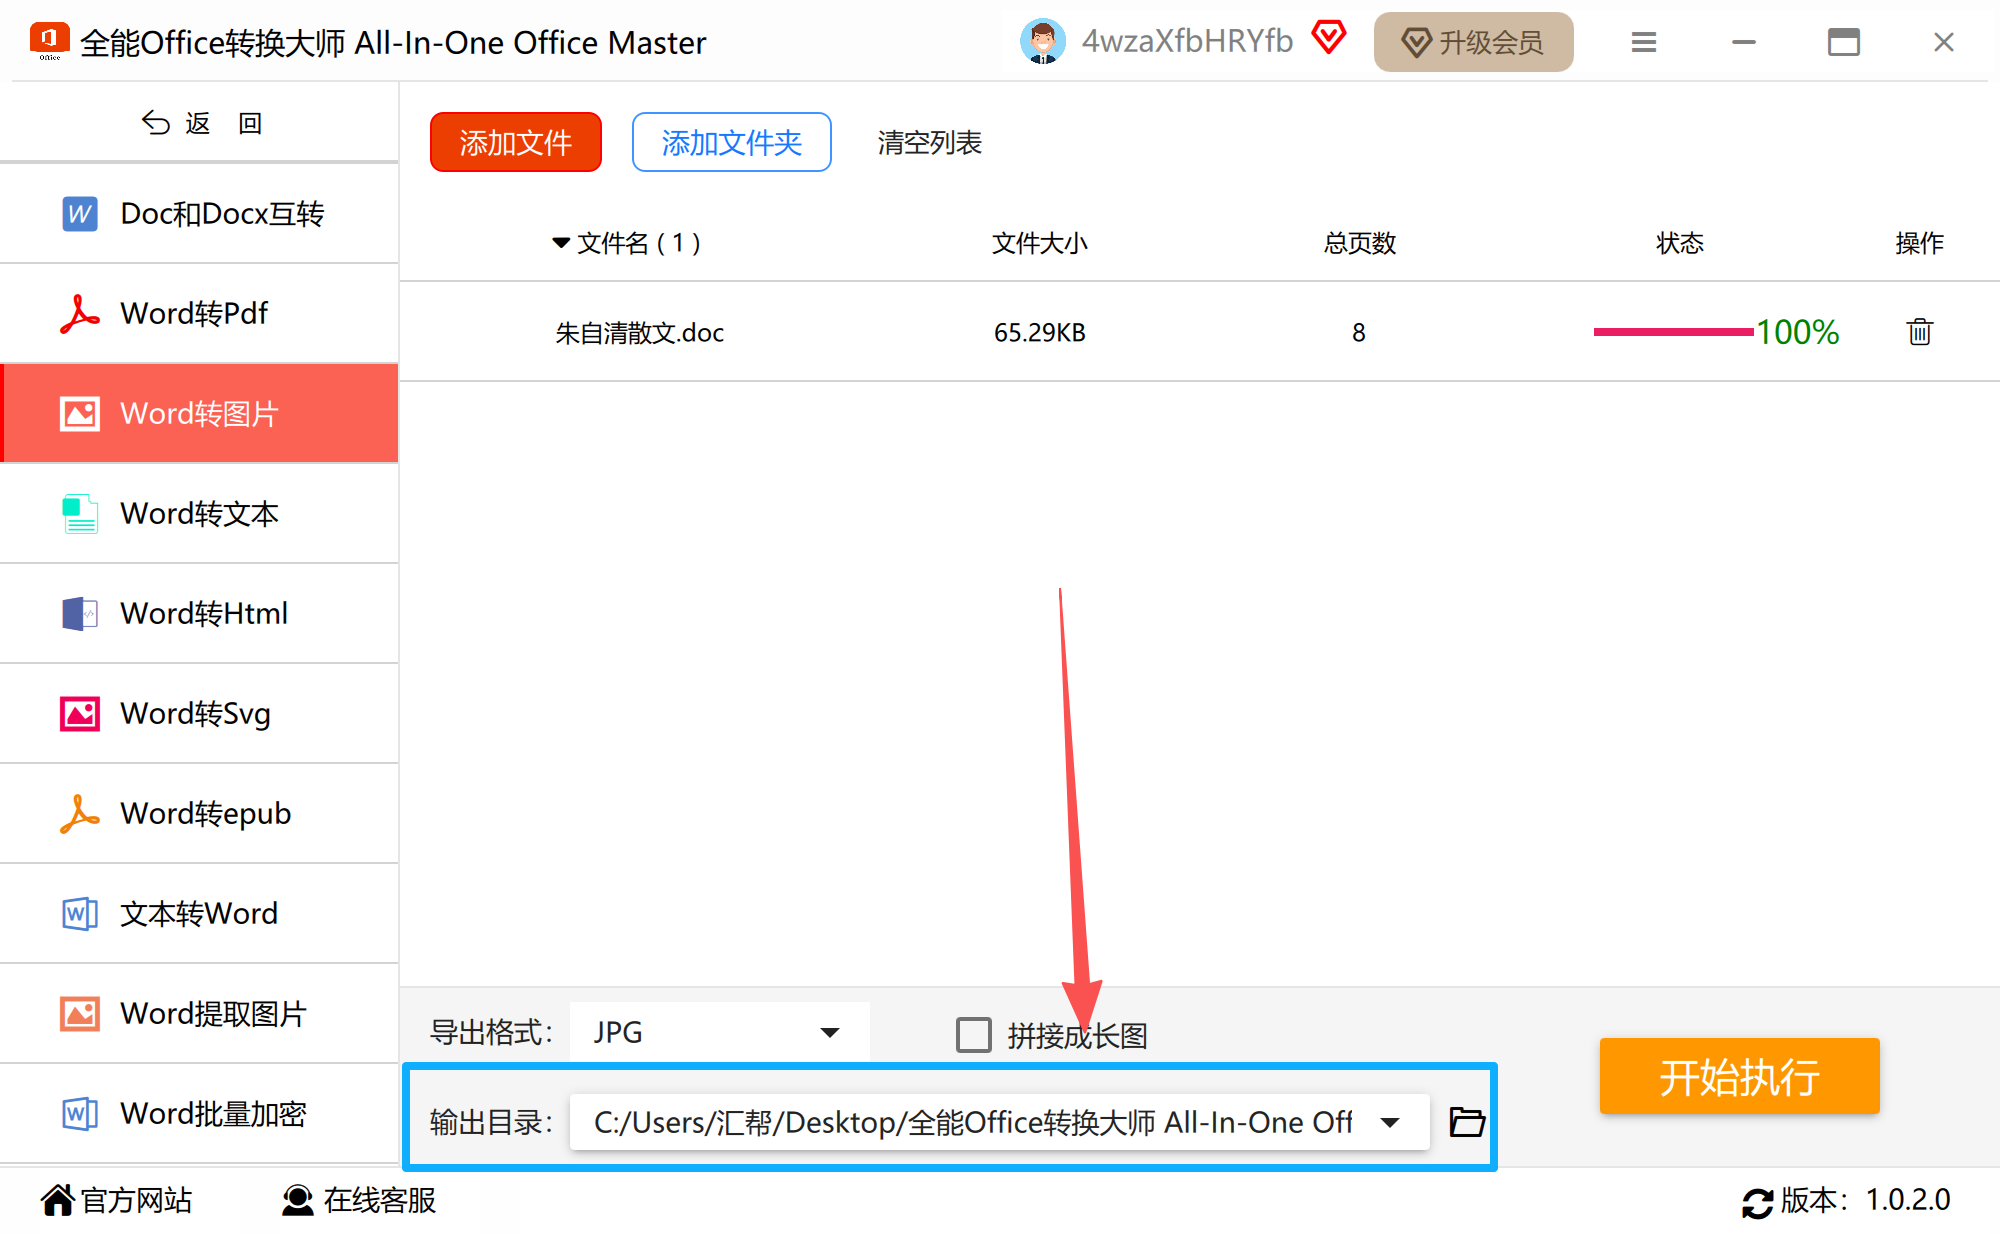The width and height of the screenshot is (2000, 1234).
Task: Click the red VIP diamond icon
Action: point(1329,38)
